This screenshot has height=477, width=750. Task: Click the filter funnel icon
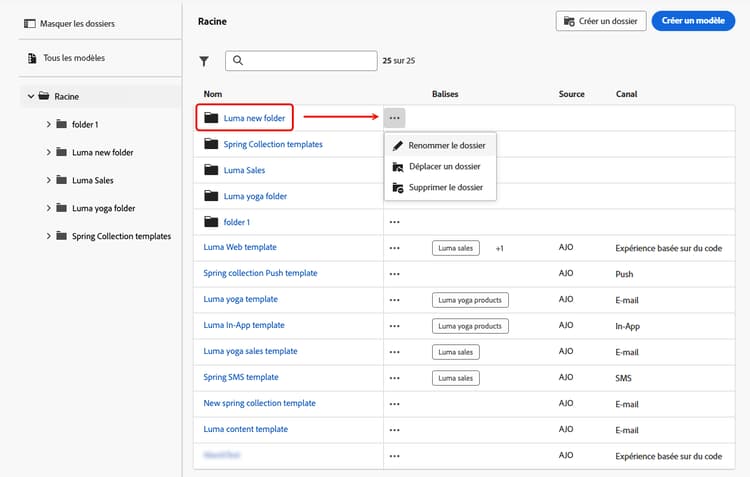204,61
